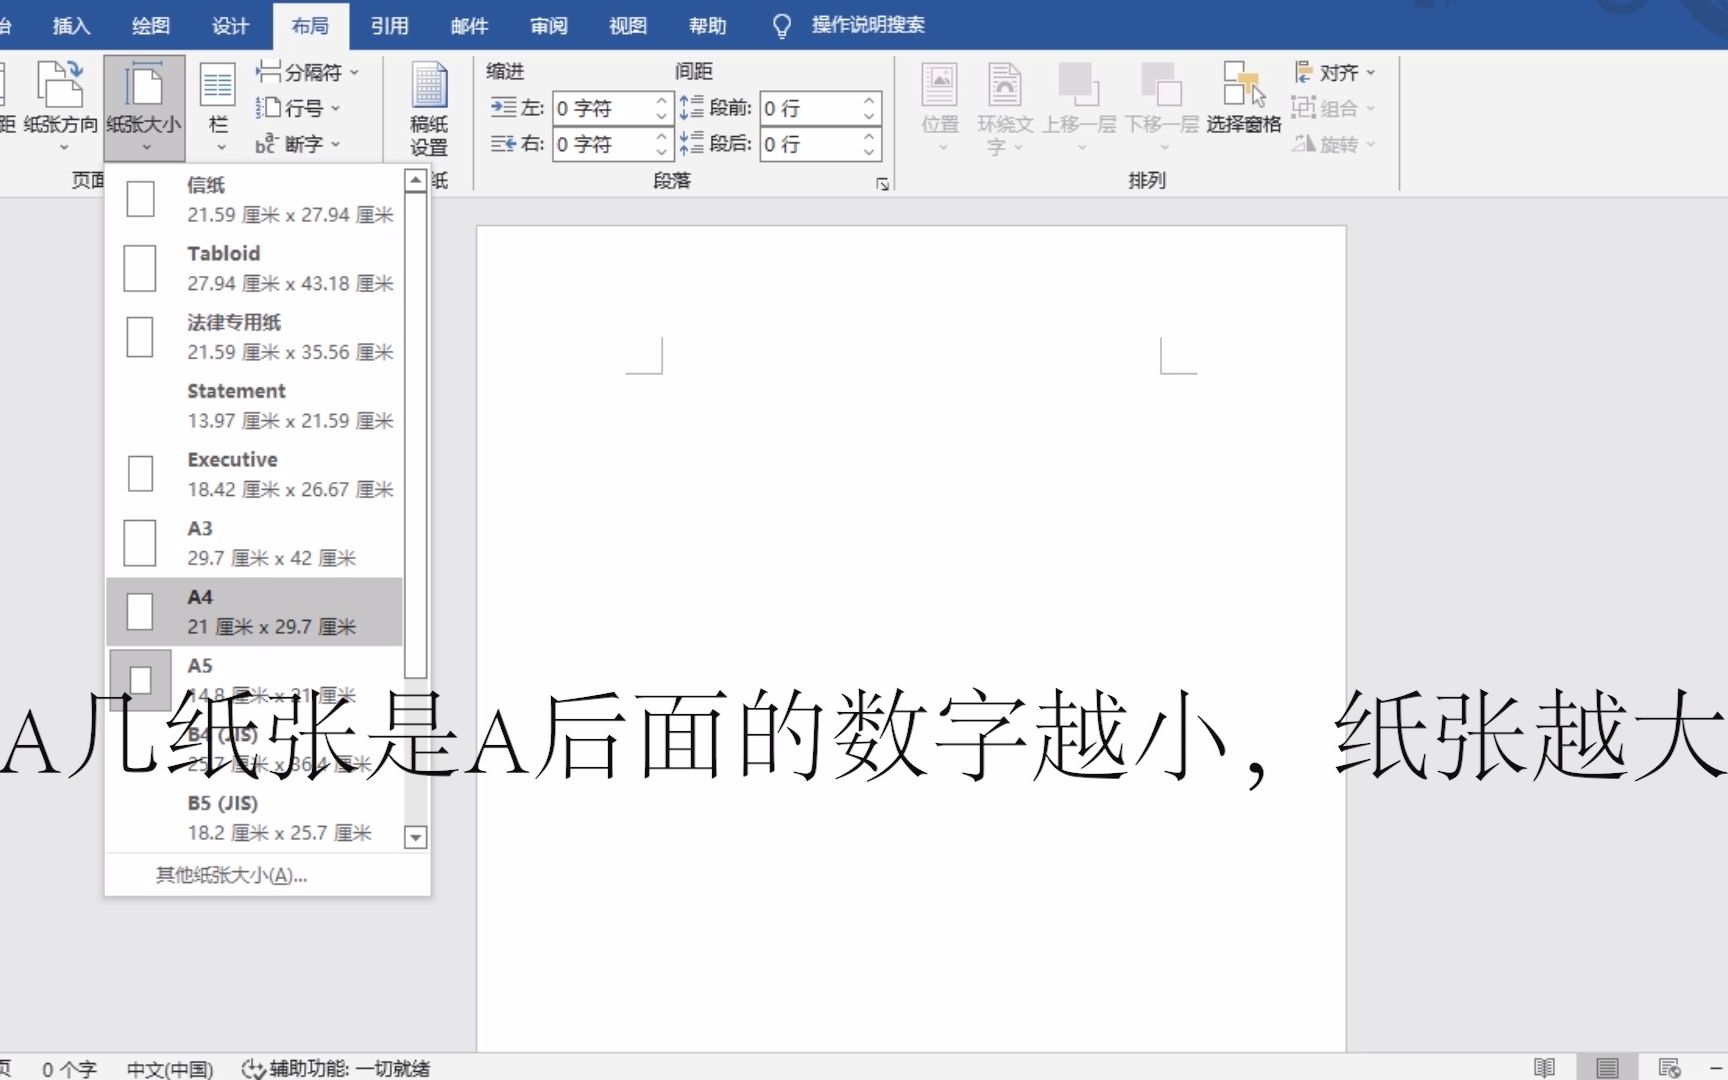Check the 信纸 (Letter) paper checkbox
The width and height of the screenshot is (1728, 1080).
pos(139,198)
